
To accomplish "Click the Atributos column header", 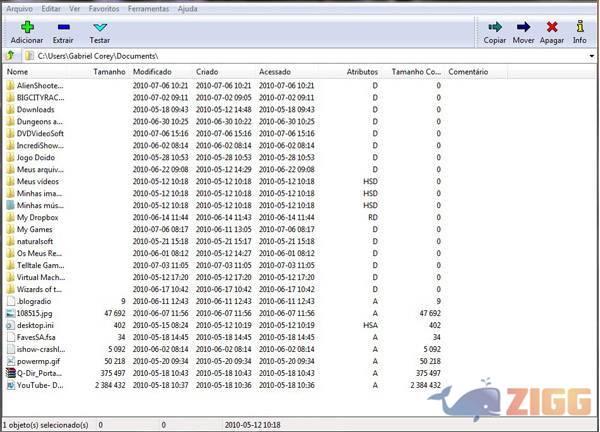I will [x=362, y=72].
